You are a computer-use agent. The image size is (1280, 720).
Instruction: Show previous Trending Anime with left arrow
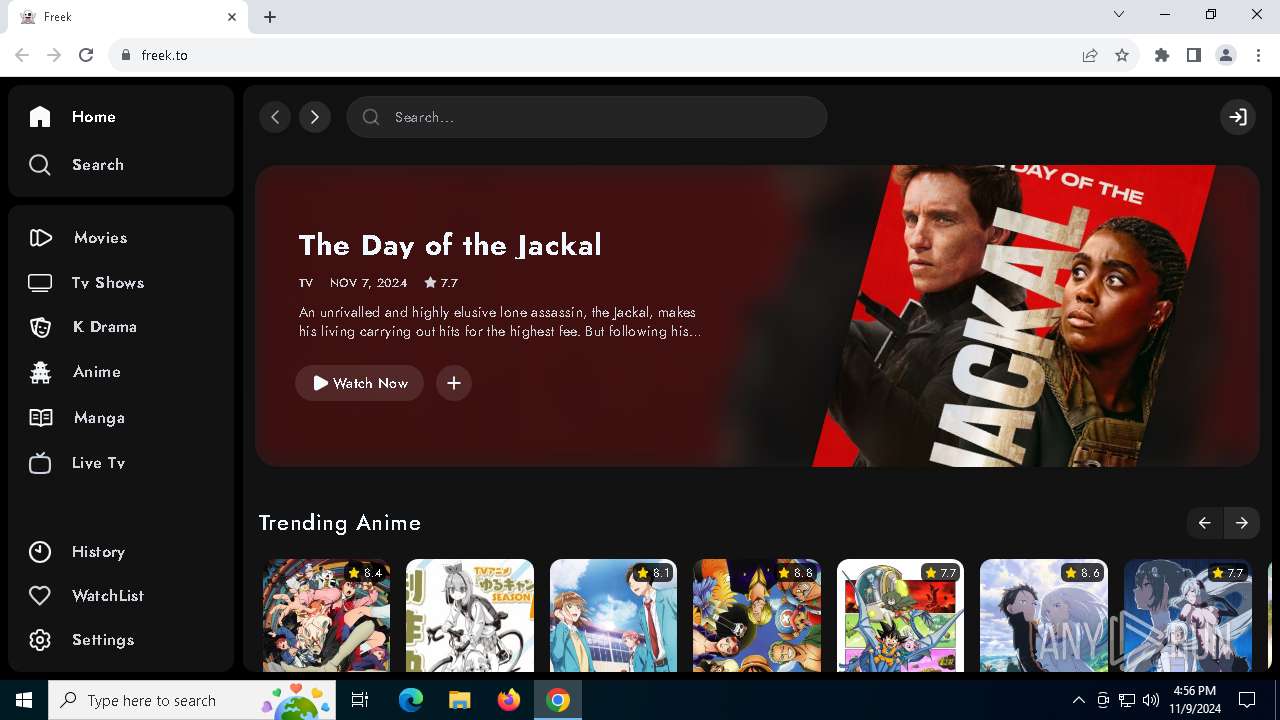coord(1205,523)
